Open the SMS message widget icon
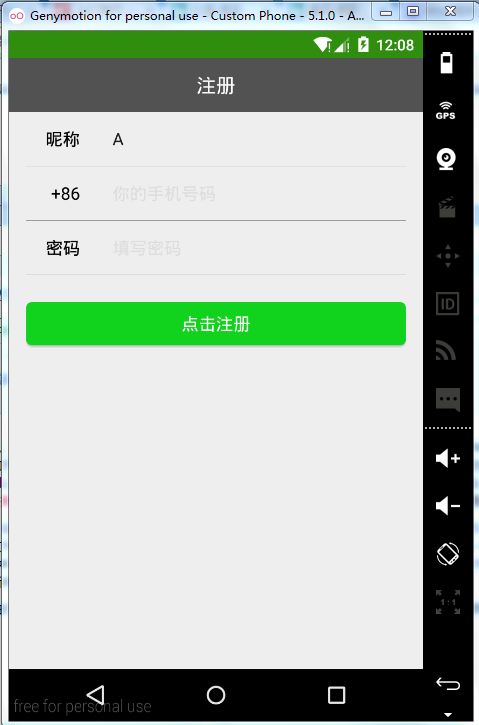 click(448, 399)
